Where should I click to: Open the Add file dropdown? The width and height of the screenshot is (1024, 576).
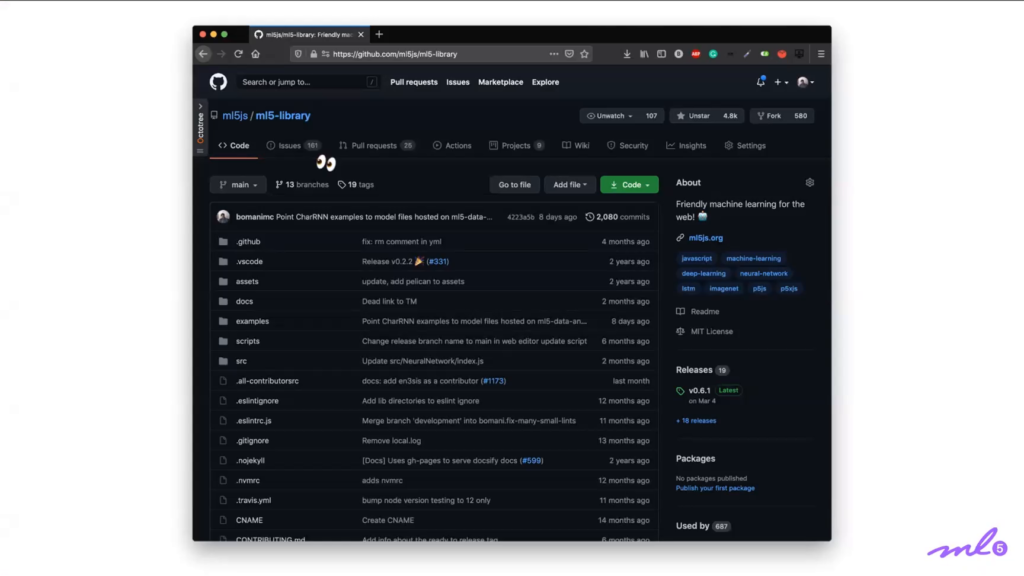click(x=570, y=185)
